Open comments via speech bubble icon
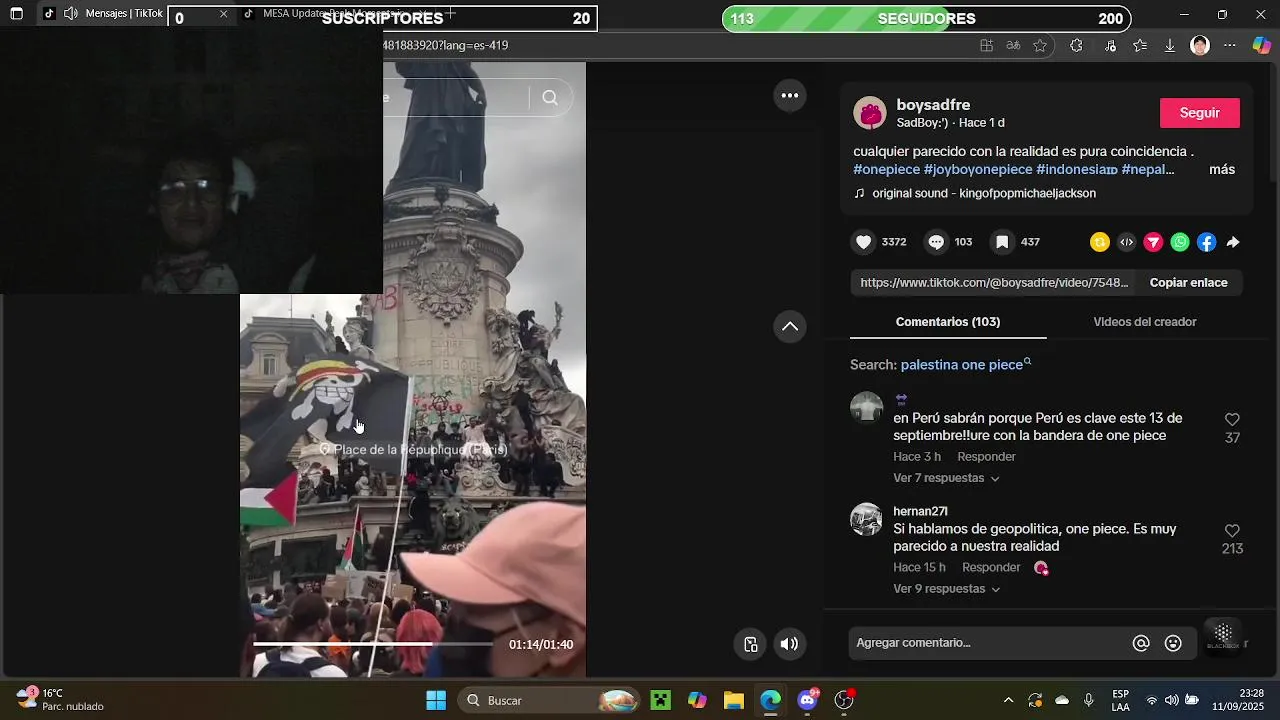The image size is (1280, 720). [x=936, y=242]
